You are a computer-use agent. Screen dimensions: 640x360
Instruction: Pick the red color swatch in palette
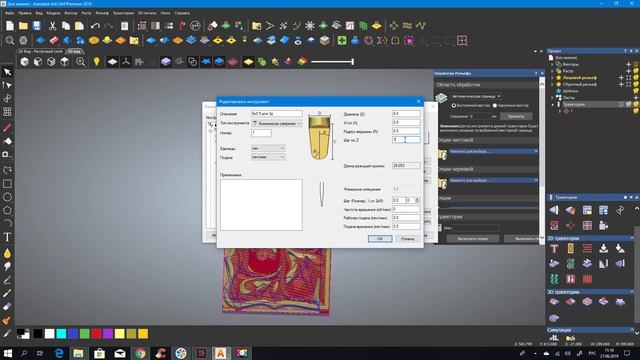[x=96, y=334]
